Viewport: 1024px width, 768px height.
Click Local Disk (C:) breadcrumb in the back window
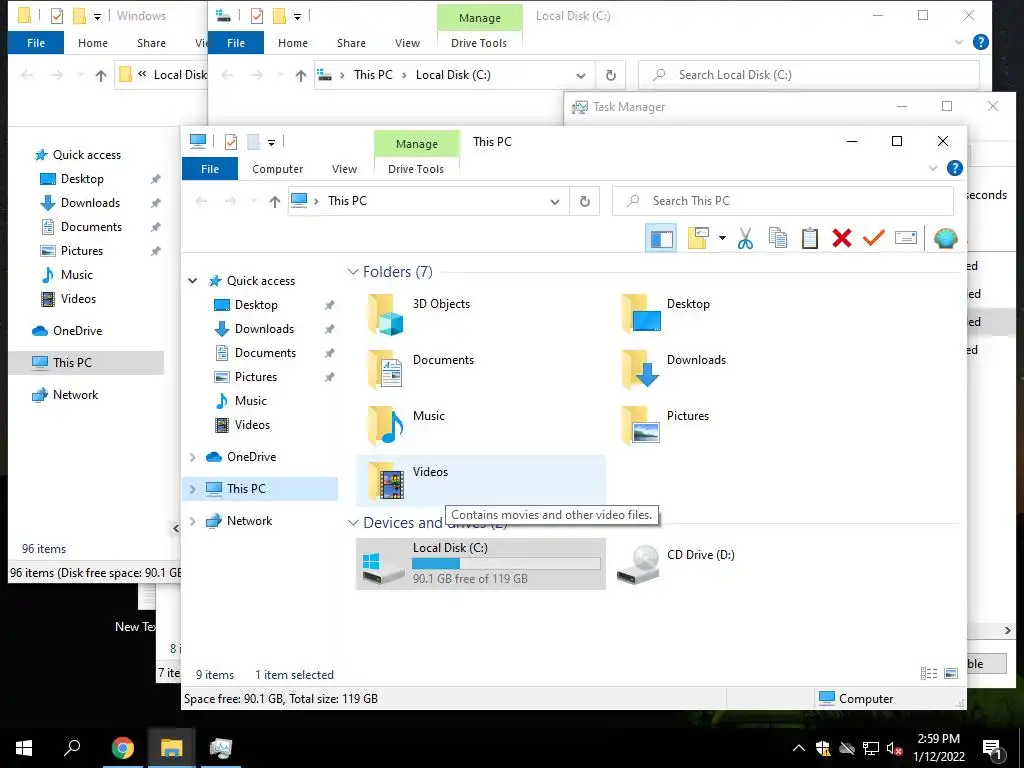(453, 75)
